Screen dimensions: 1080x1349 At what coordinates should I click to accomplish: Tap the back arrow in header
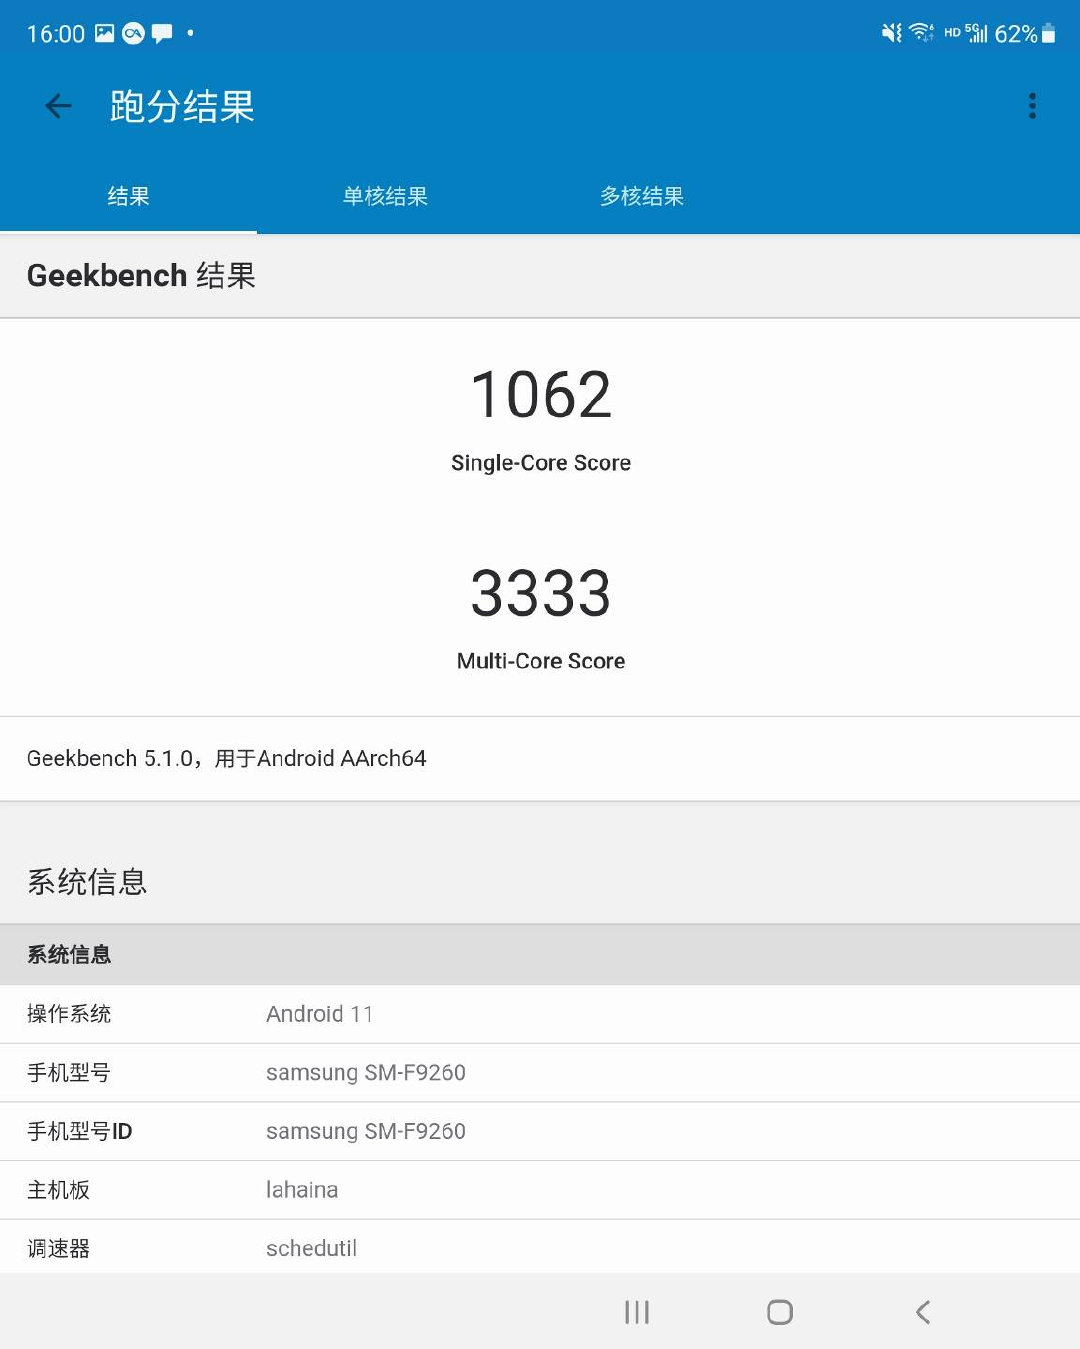click(59, 106)
